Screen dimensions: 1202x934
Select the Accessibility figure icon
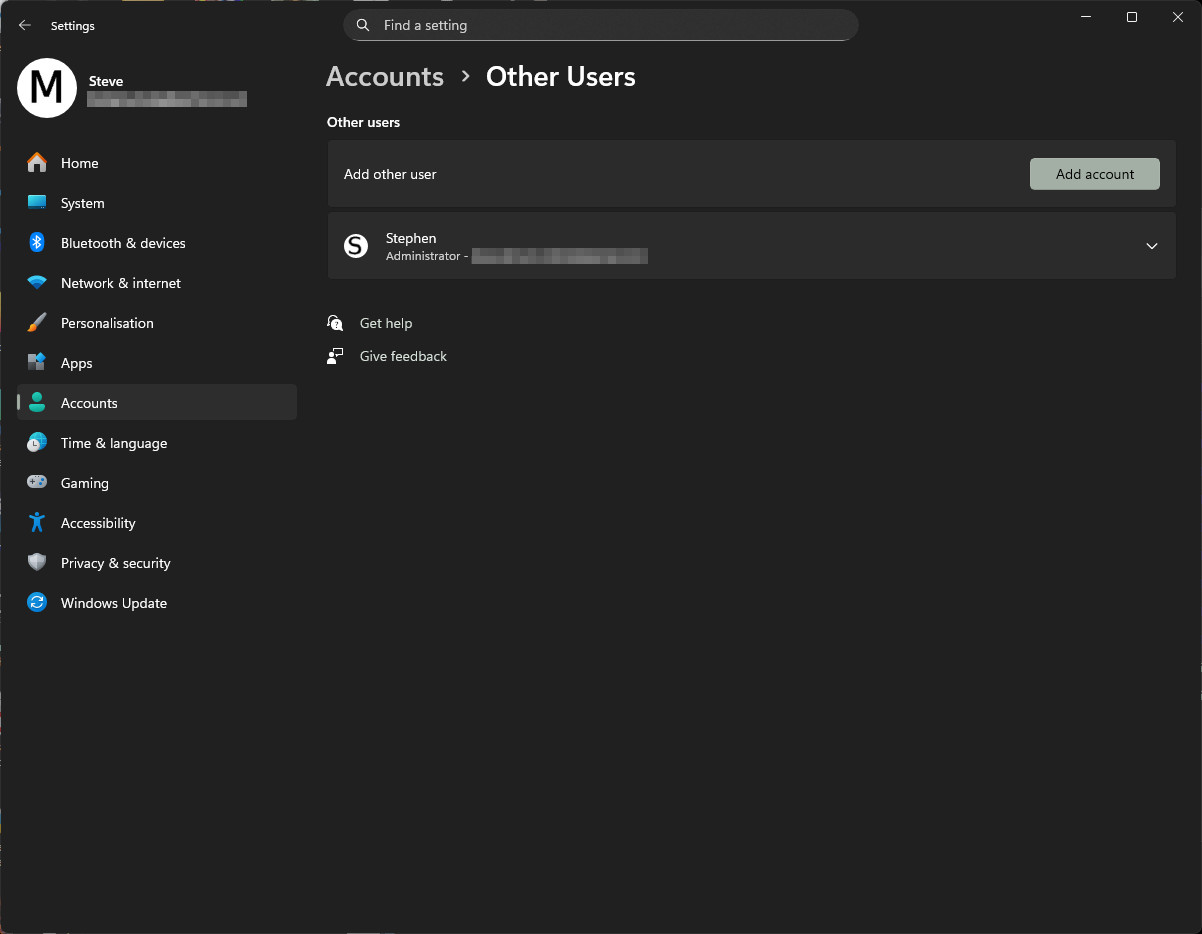click(x=37, y=523)
